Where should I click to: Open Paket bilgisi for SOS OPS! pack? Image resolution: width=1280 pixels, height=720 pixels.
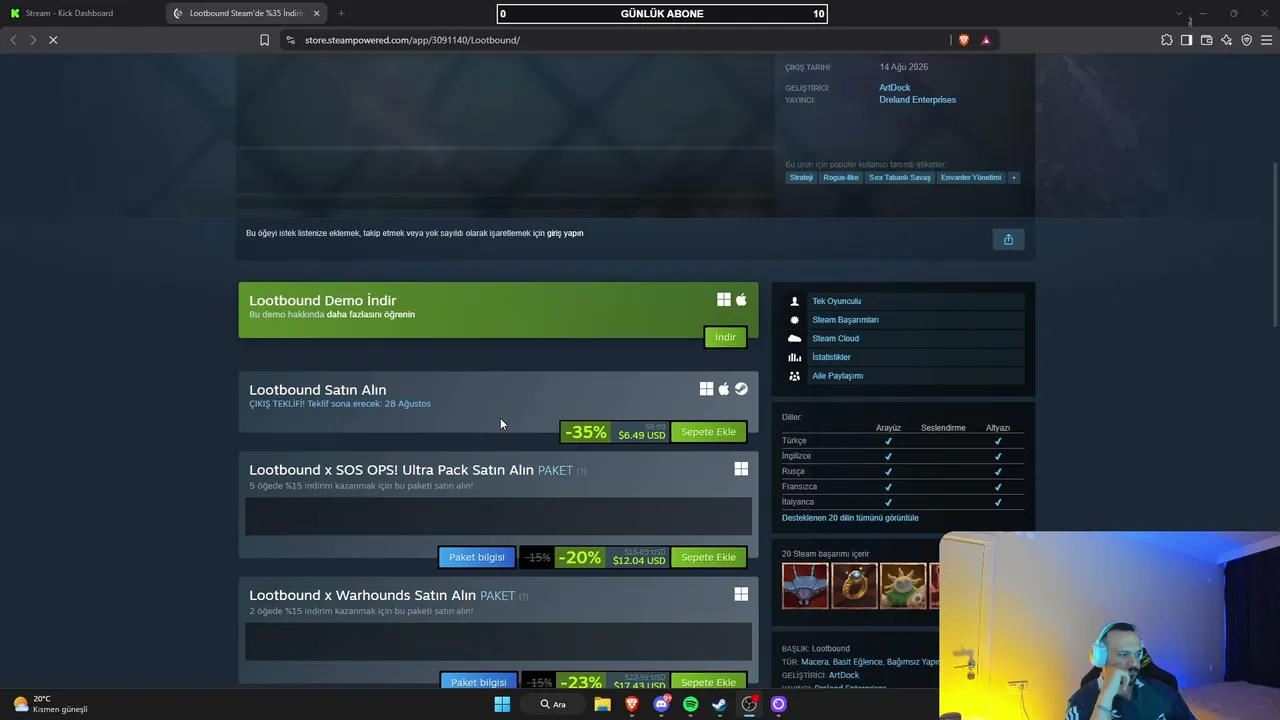pos(477,557)
